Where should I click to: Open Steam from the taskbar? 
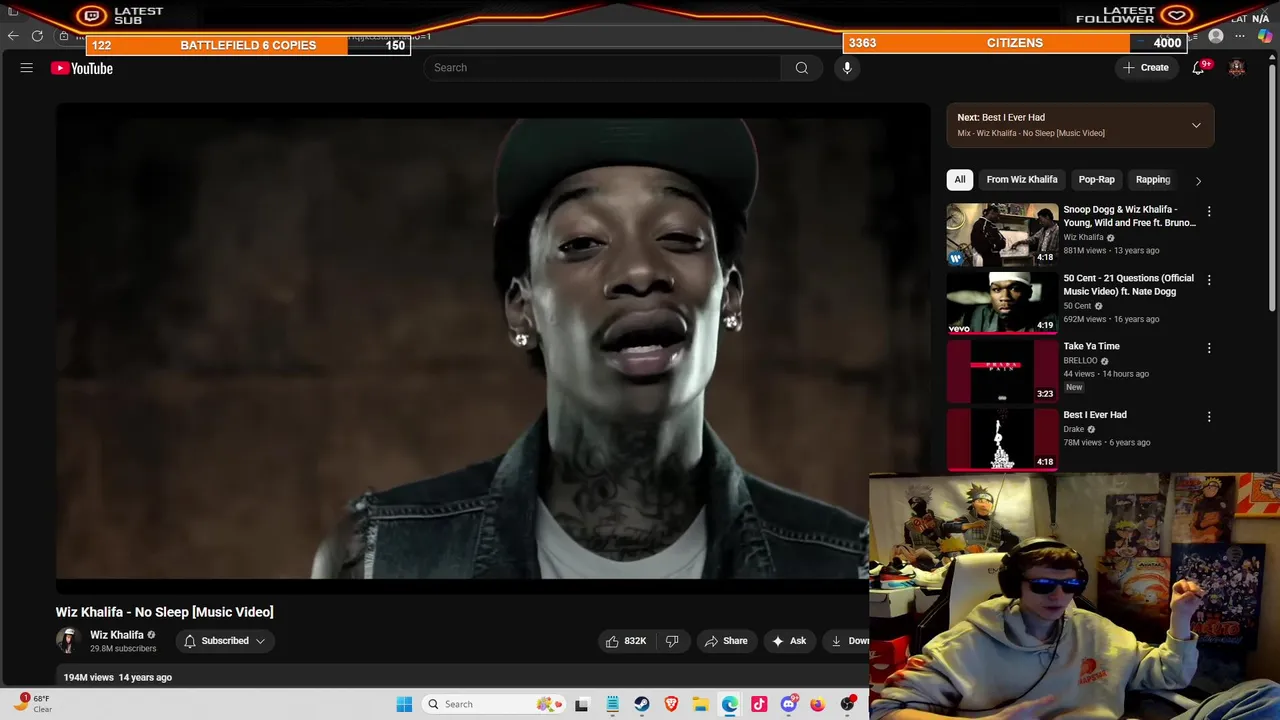point(642,704)
